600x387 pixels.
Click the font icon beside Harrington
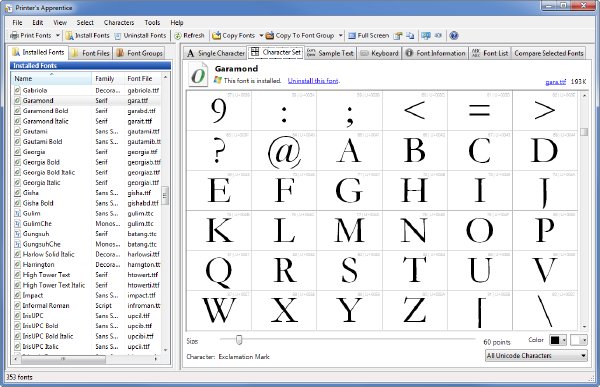pyautogui.click(x=17, y=265)
